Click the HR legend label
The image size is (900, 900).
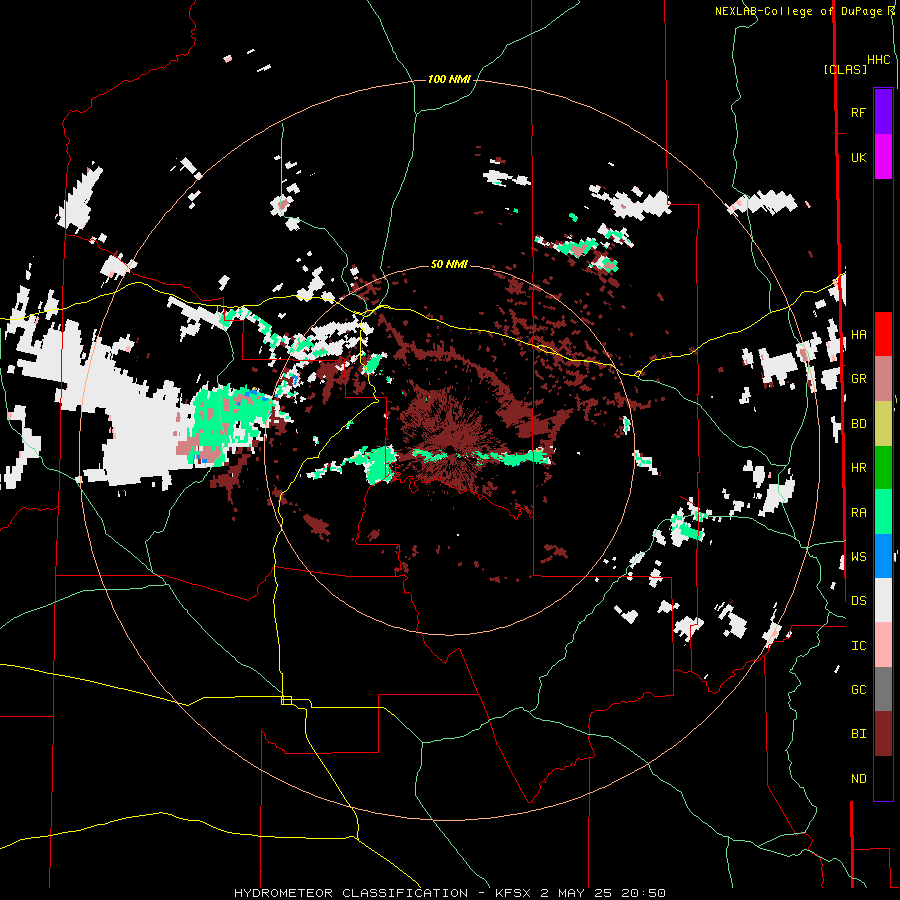859,468
